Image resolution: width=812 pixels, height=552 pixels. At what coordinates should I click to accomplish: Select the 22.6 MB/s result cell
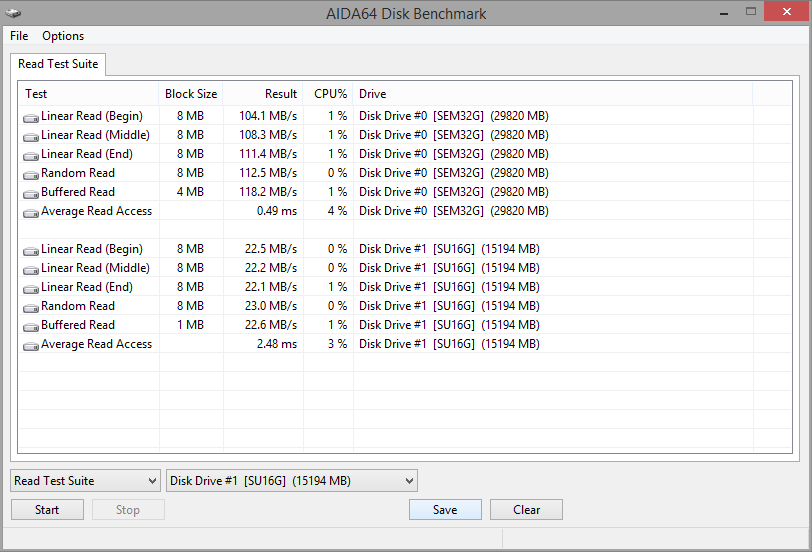coord(271,325)
